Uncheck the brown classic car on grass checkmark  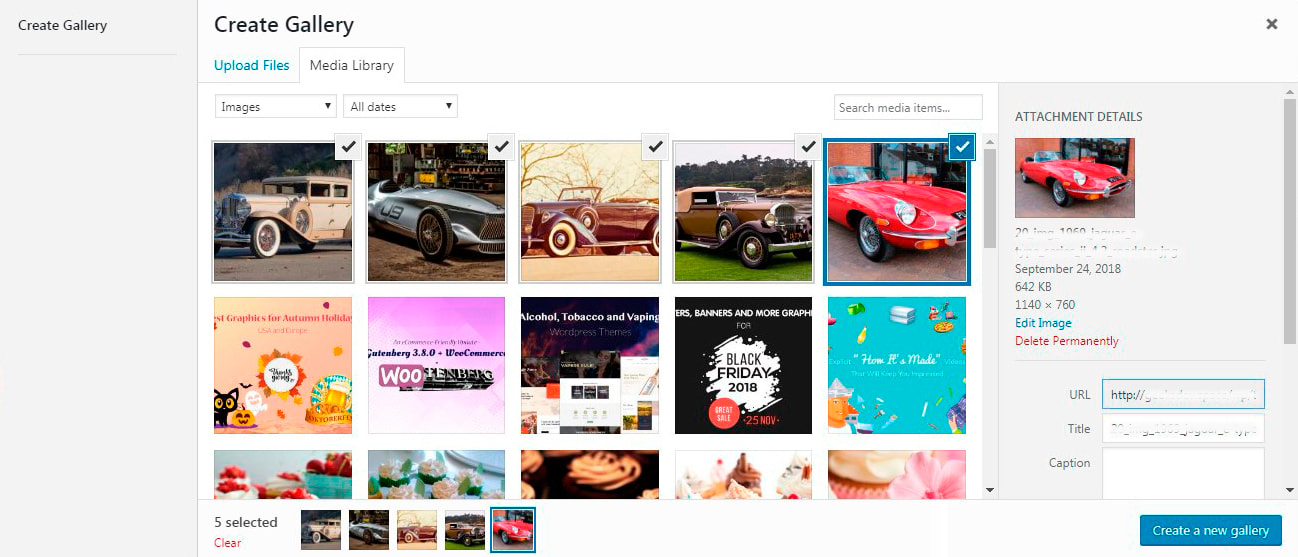809,146
